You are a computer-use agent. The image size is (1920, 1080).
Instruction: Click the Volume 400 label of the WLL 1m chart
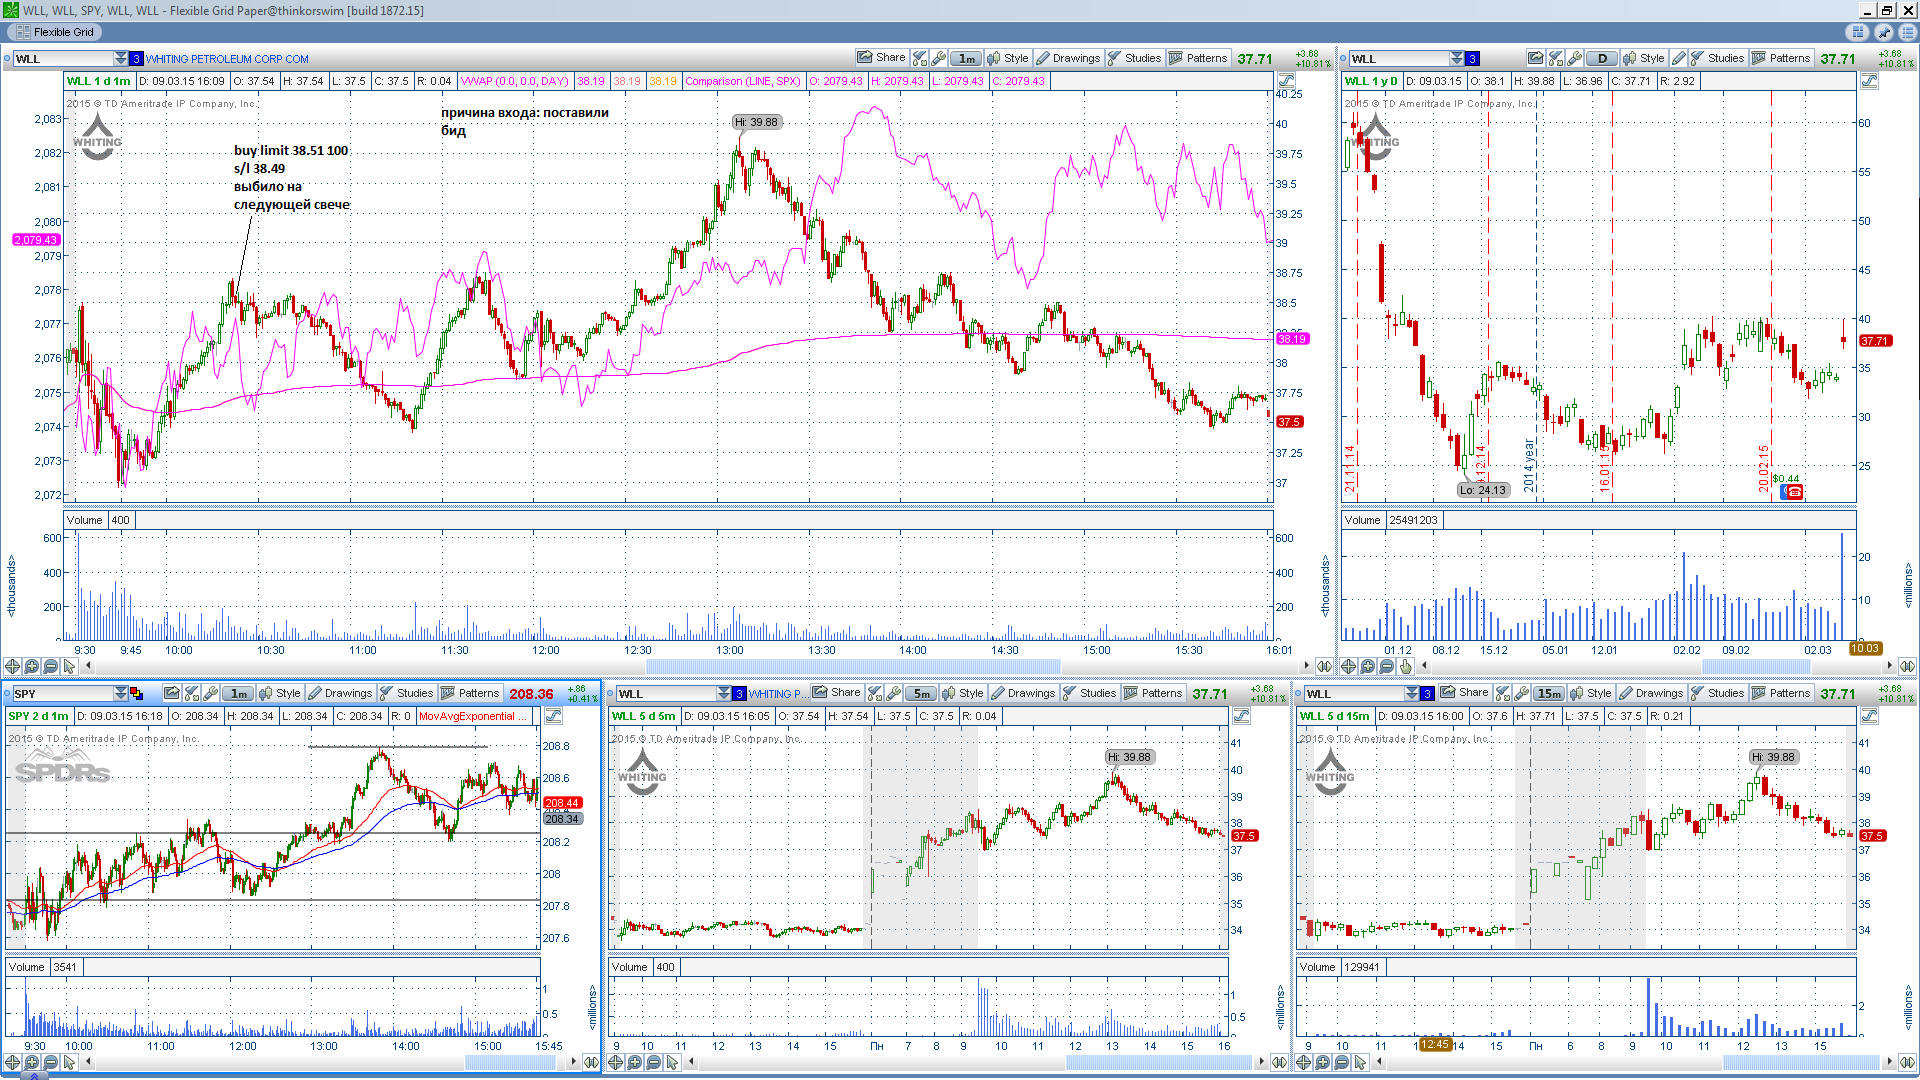coord(99,520)
